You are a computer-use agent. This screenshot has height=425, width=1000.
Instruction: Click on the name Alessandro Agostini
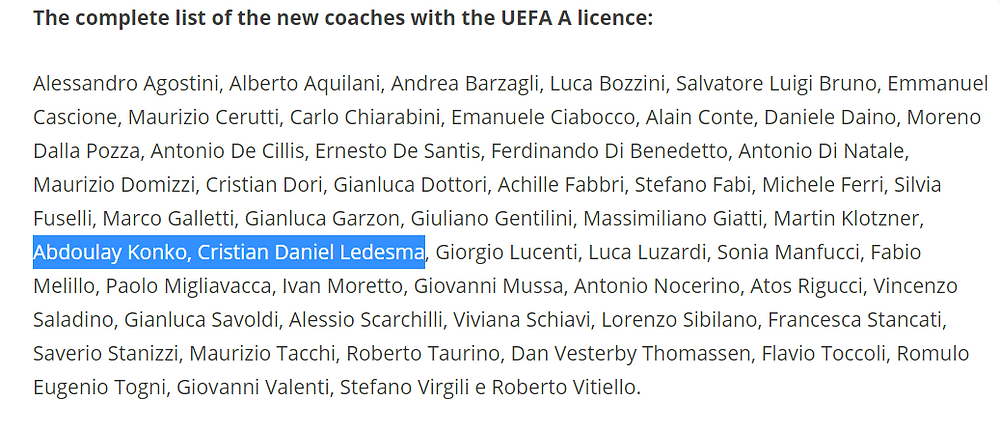126,84
